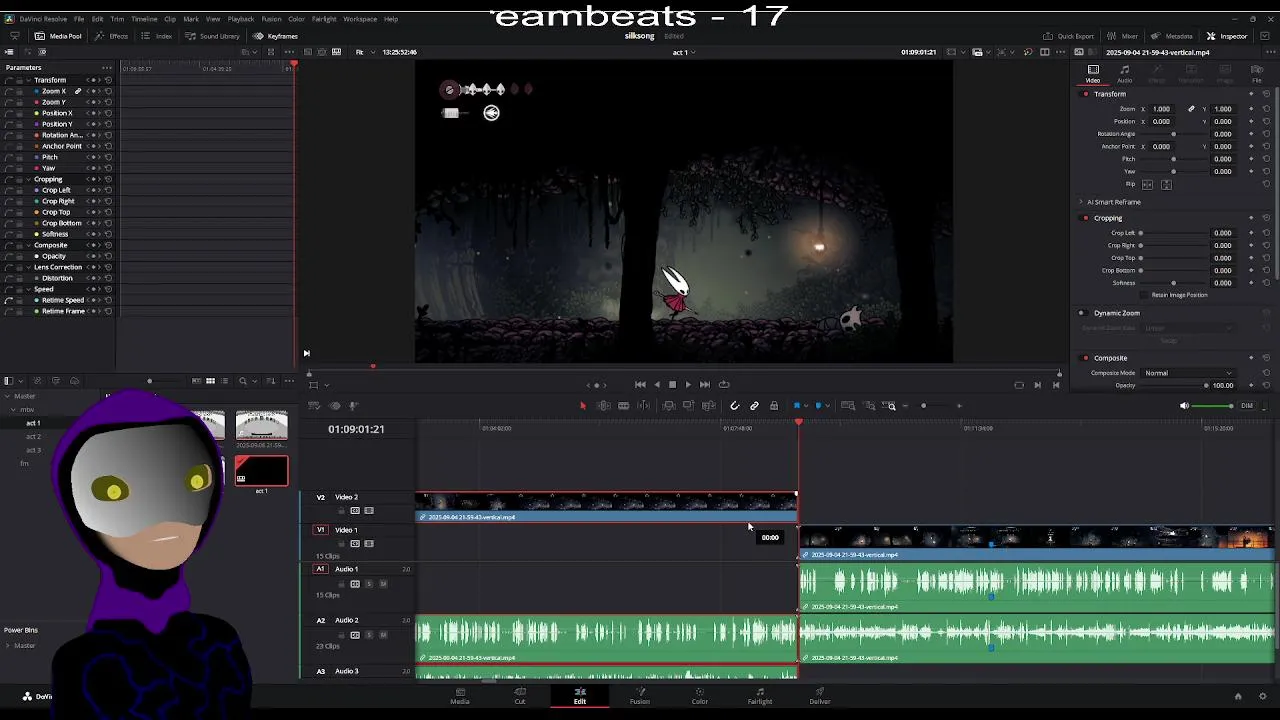Click the Insert Clip icon in toolbar

click(x=669, y=406)
